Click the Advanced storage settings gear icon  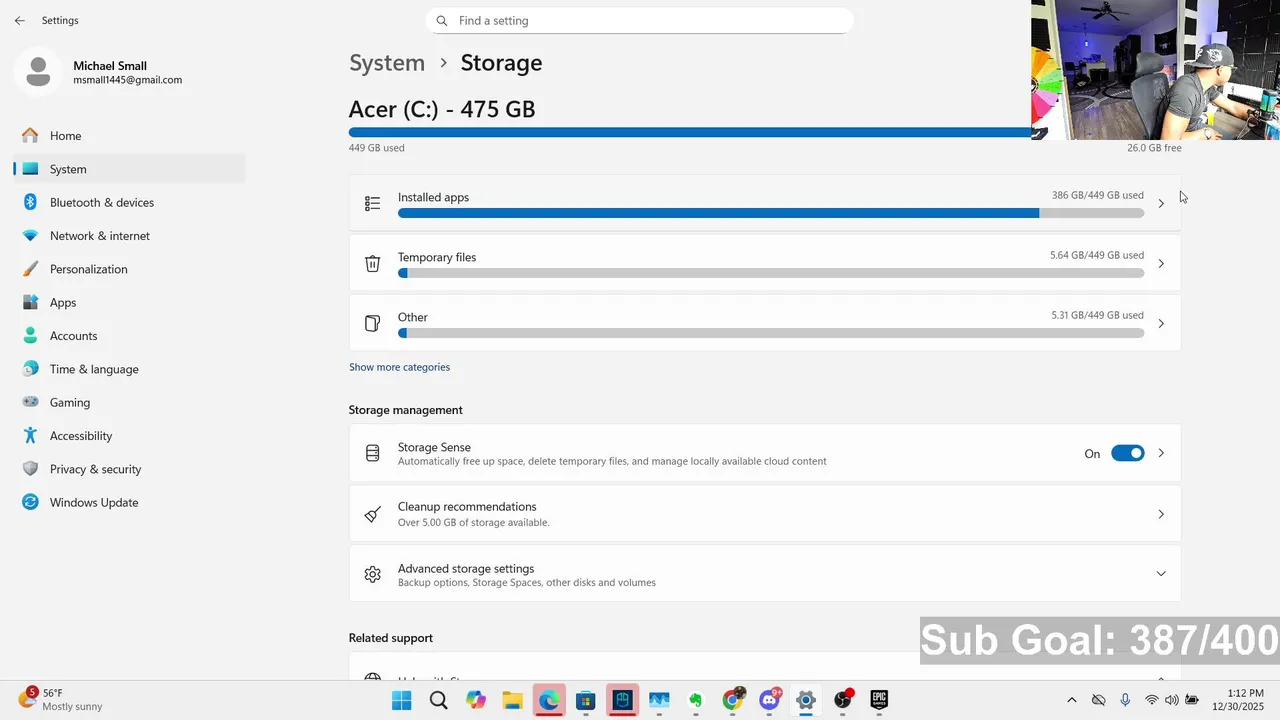pos(372,574)
